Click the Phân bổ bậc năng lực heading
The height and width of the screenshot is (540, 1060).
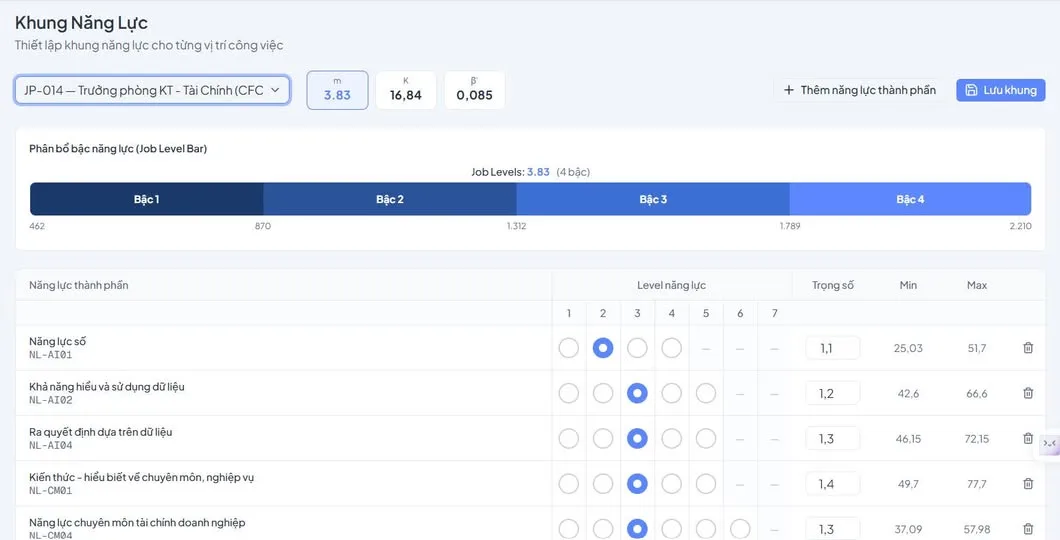pos(118,149)
